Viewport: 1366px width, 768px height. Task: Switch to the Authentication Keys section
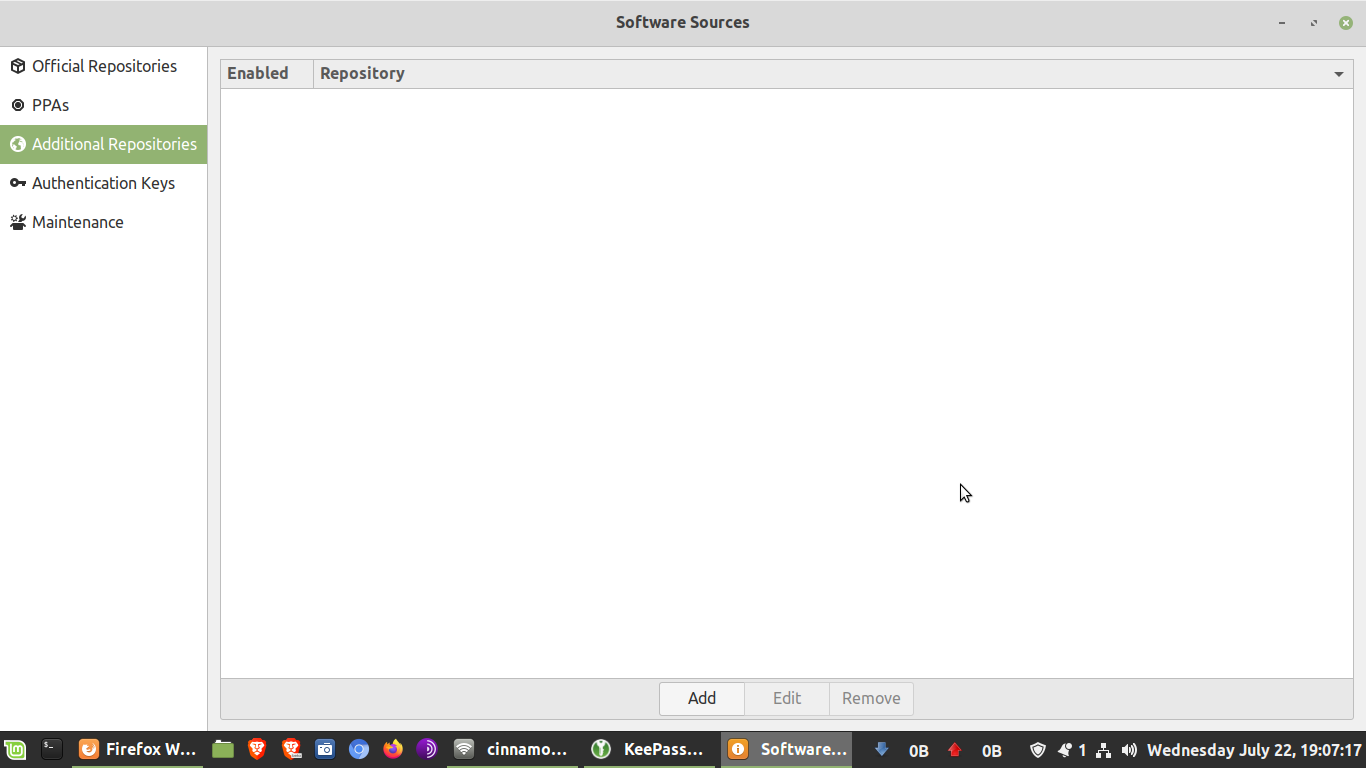pos(103,183)
